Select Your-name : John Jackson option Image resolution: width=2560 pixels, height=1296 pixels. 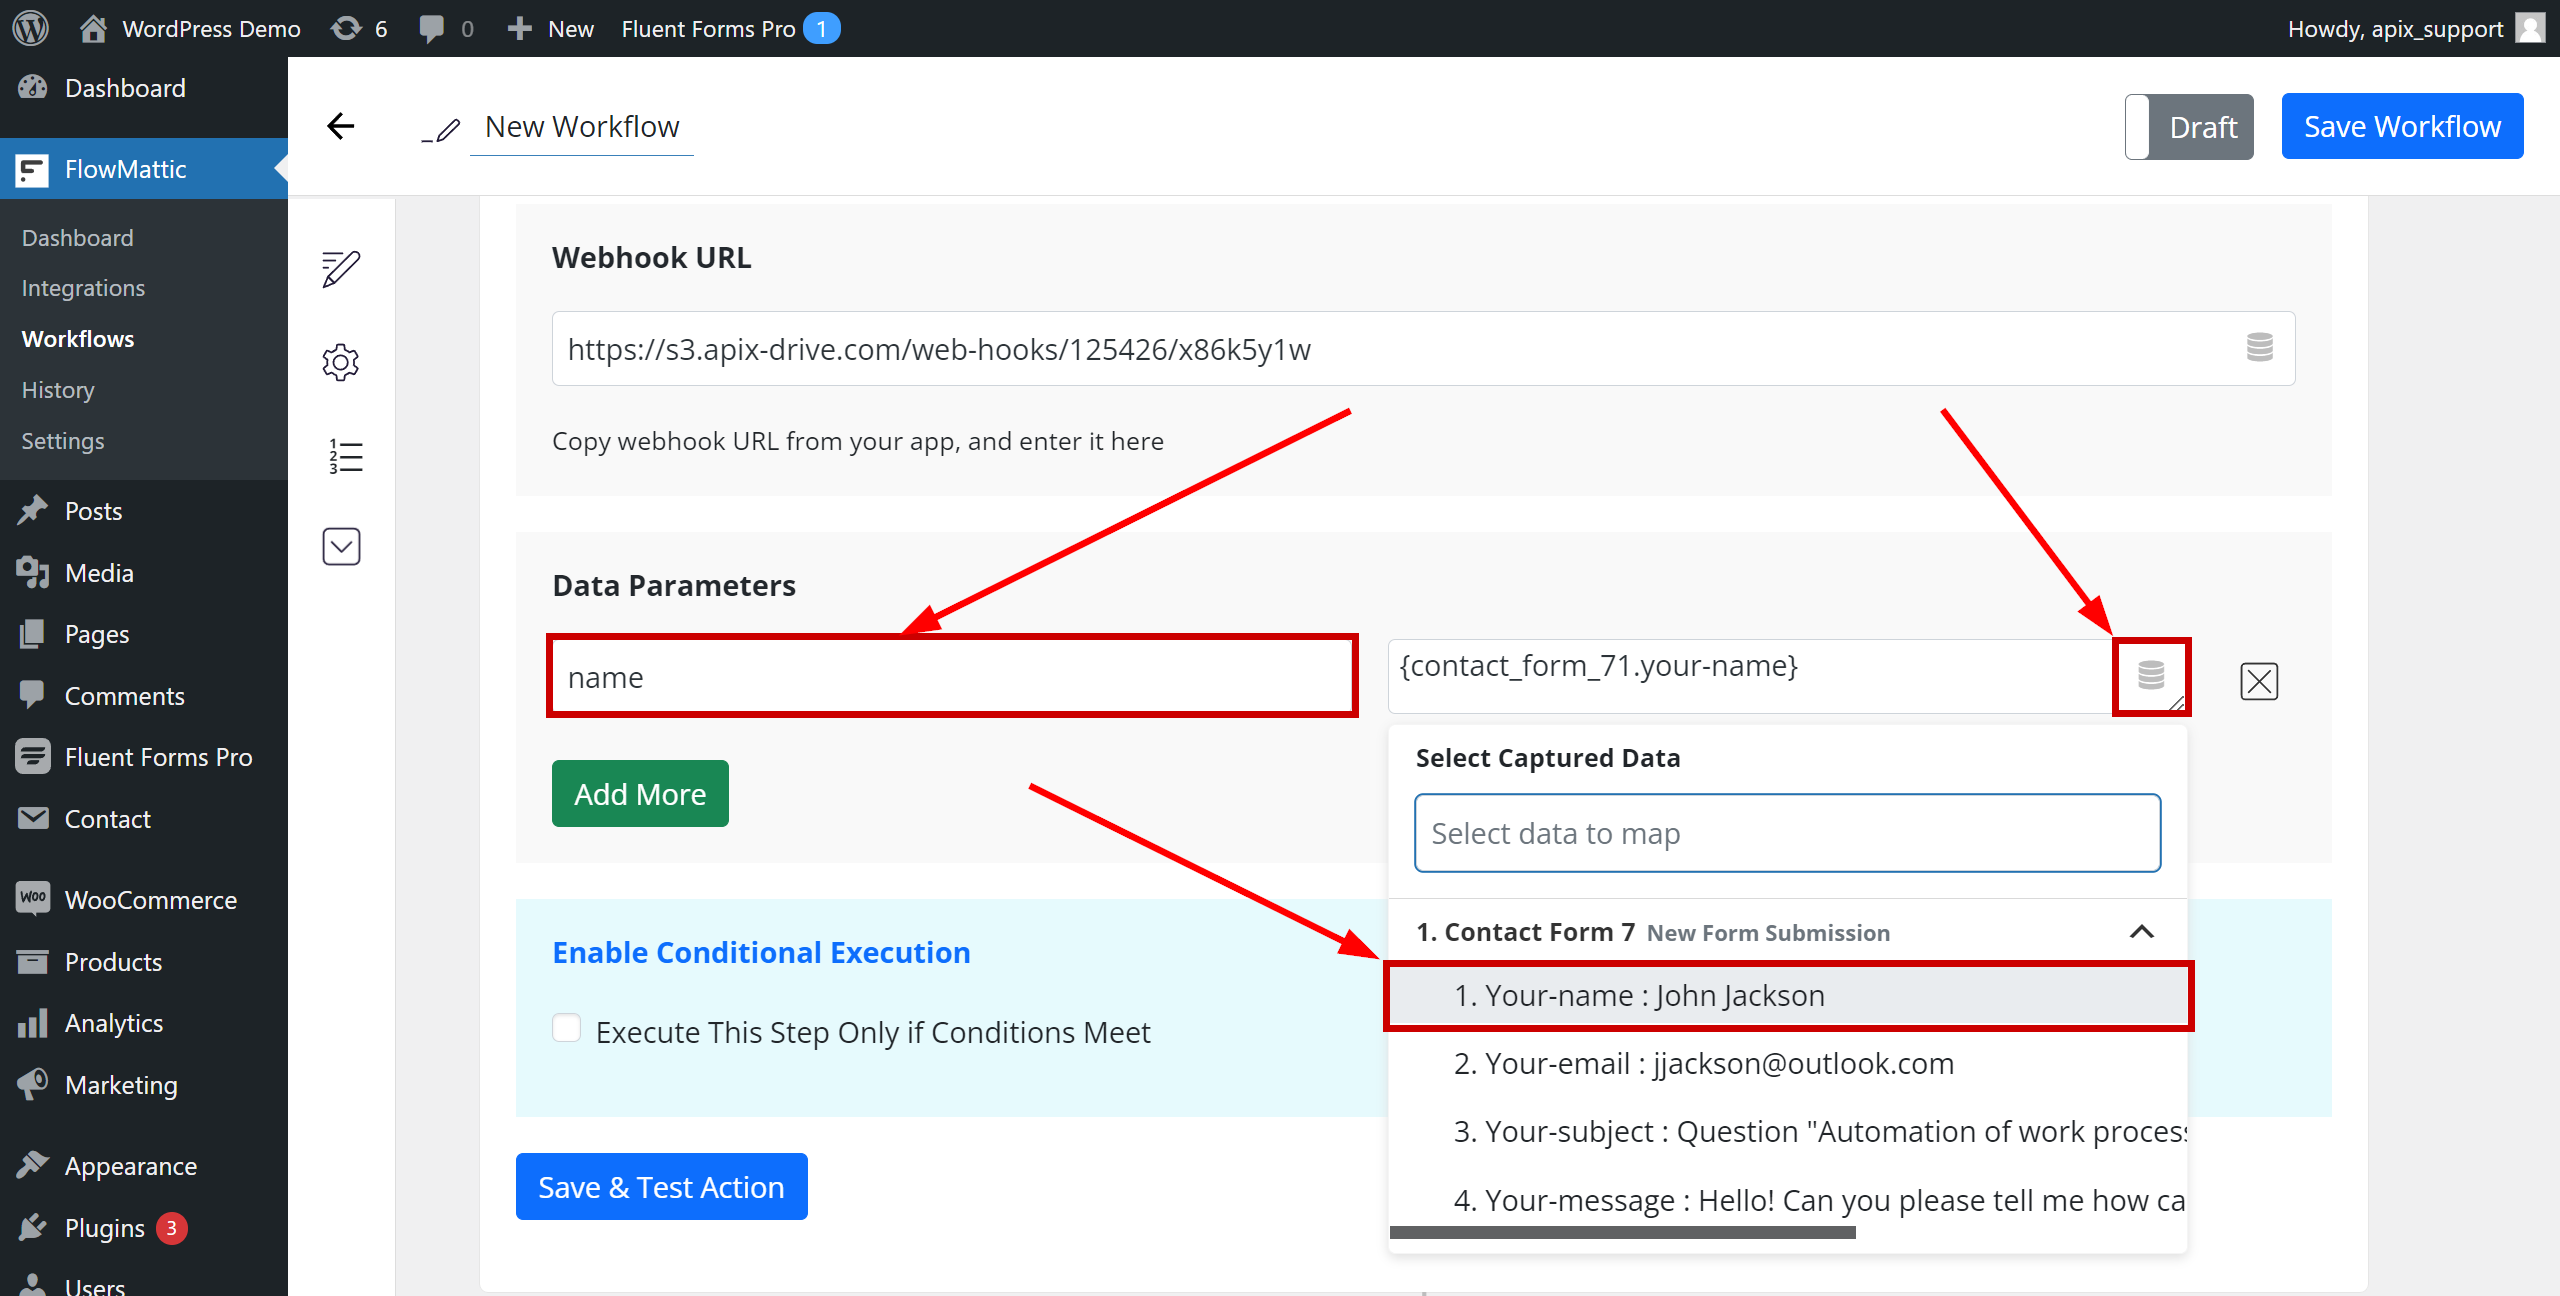pos(1788,995)
